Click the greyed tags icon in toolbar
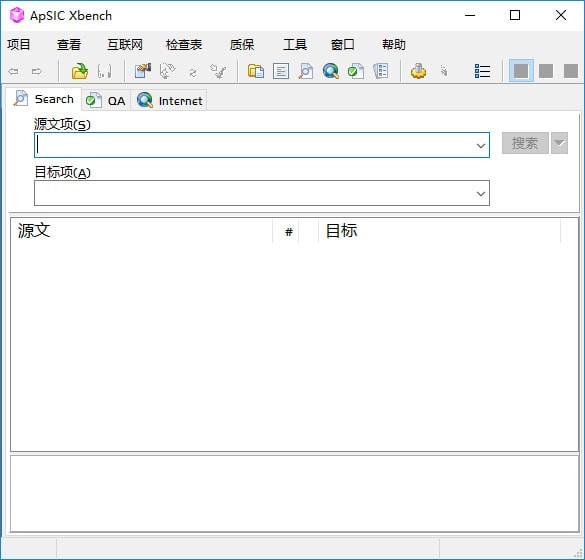The width and height of the screenshot is (585, 560). 168,71
